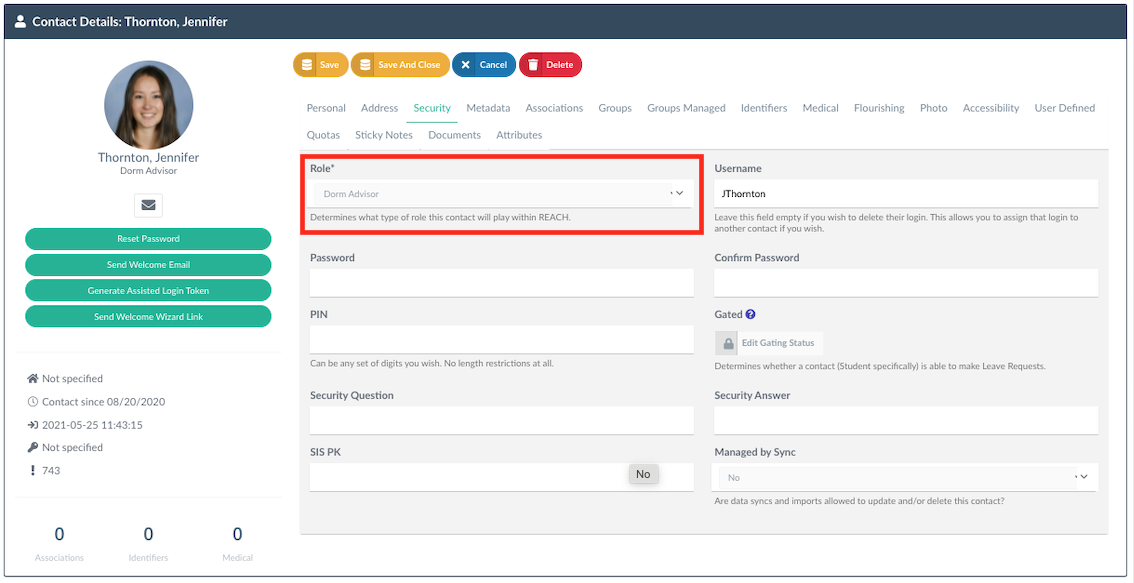Click Save And Close
The image size is (1134, 583).
pyautogui.click(x=400, y=64)
